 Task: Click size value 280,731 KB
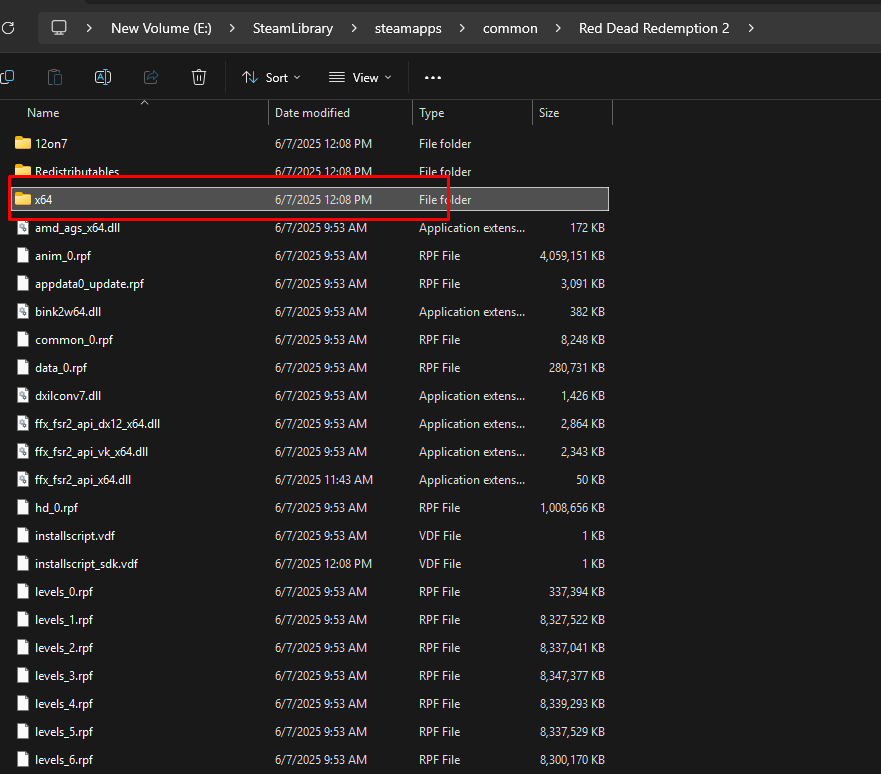(x=577, y=367)
